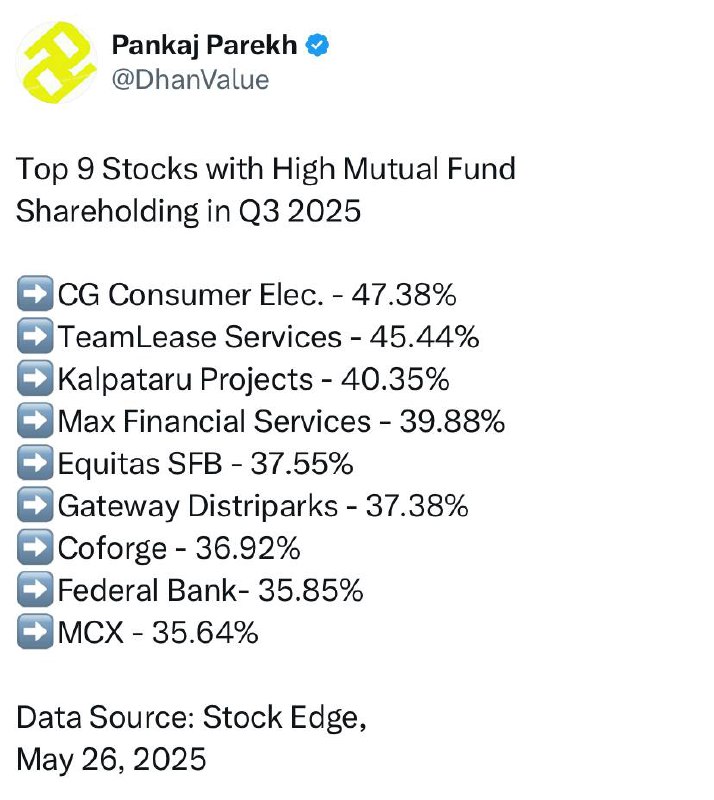Click arrow emoji beside Equitas SFB
This screenshot has height=800, width=714.
(x=35, y=462)
